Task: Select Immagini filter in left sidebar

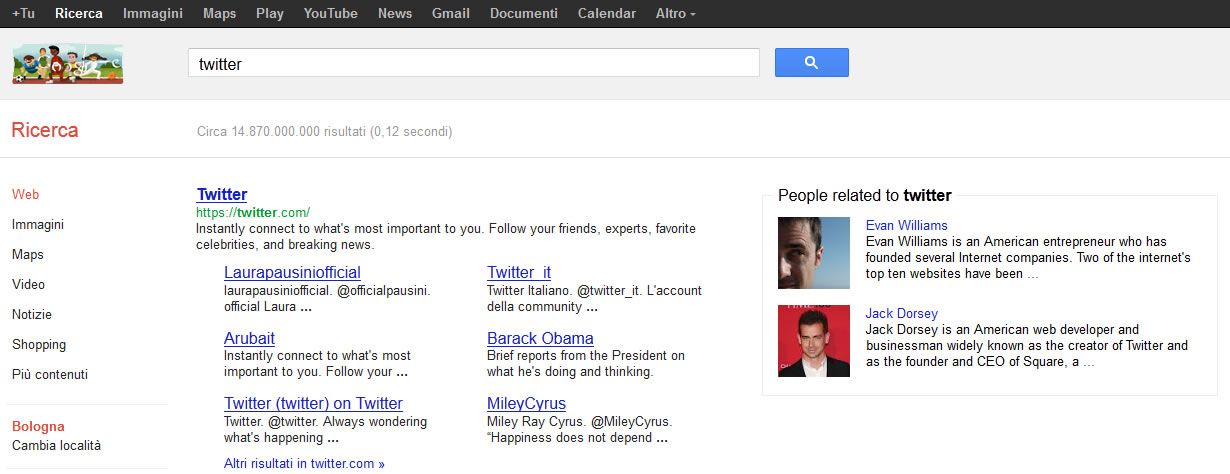Action: (x=38, y=225)
